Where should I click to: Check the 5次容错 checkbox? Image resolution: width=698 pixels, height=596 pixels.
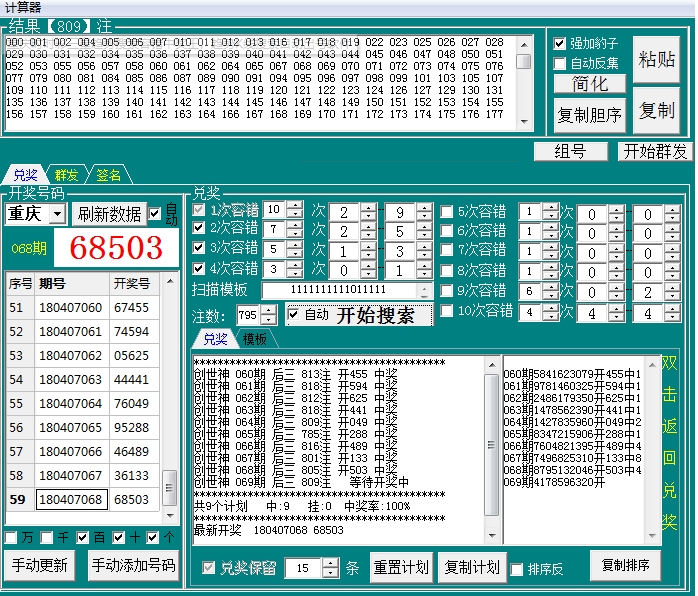(447, 211)
